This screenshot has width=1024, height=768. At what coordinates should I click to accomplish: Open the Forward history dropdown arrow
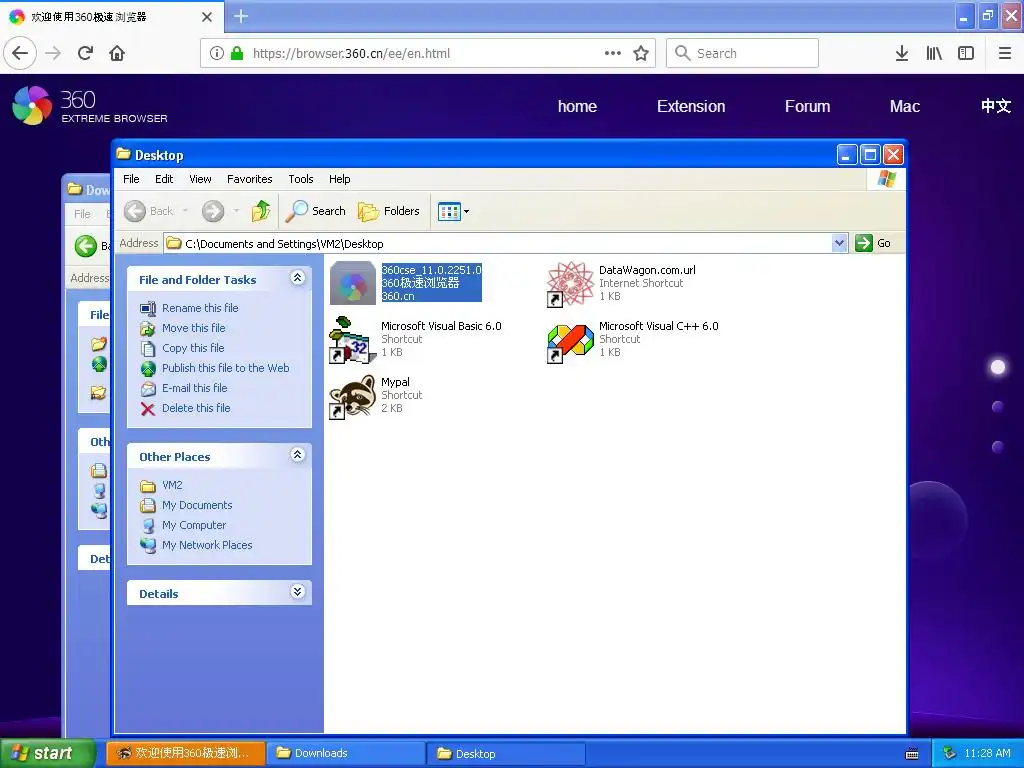pyautogui.click(x=236, y=211)
